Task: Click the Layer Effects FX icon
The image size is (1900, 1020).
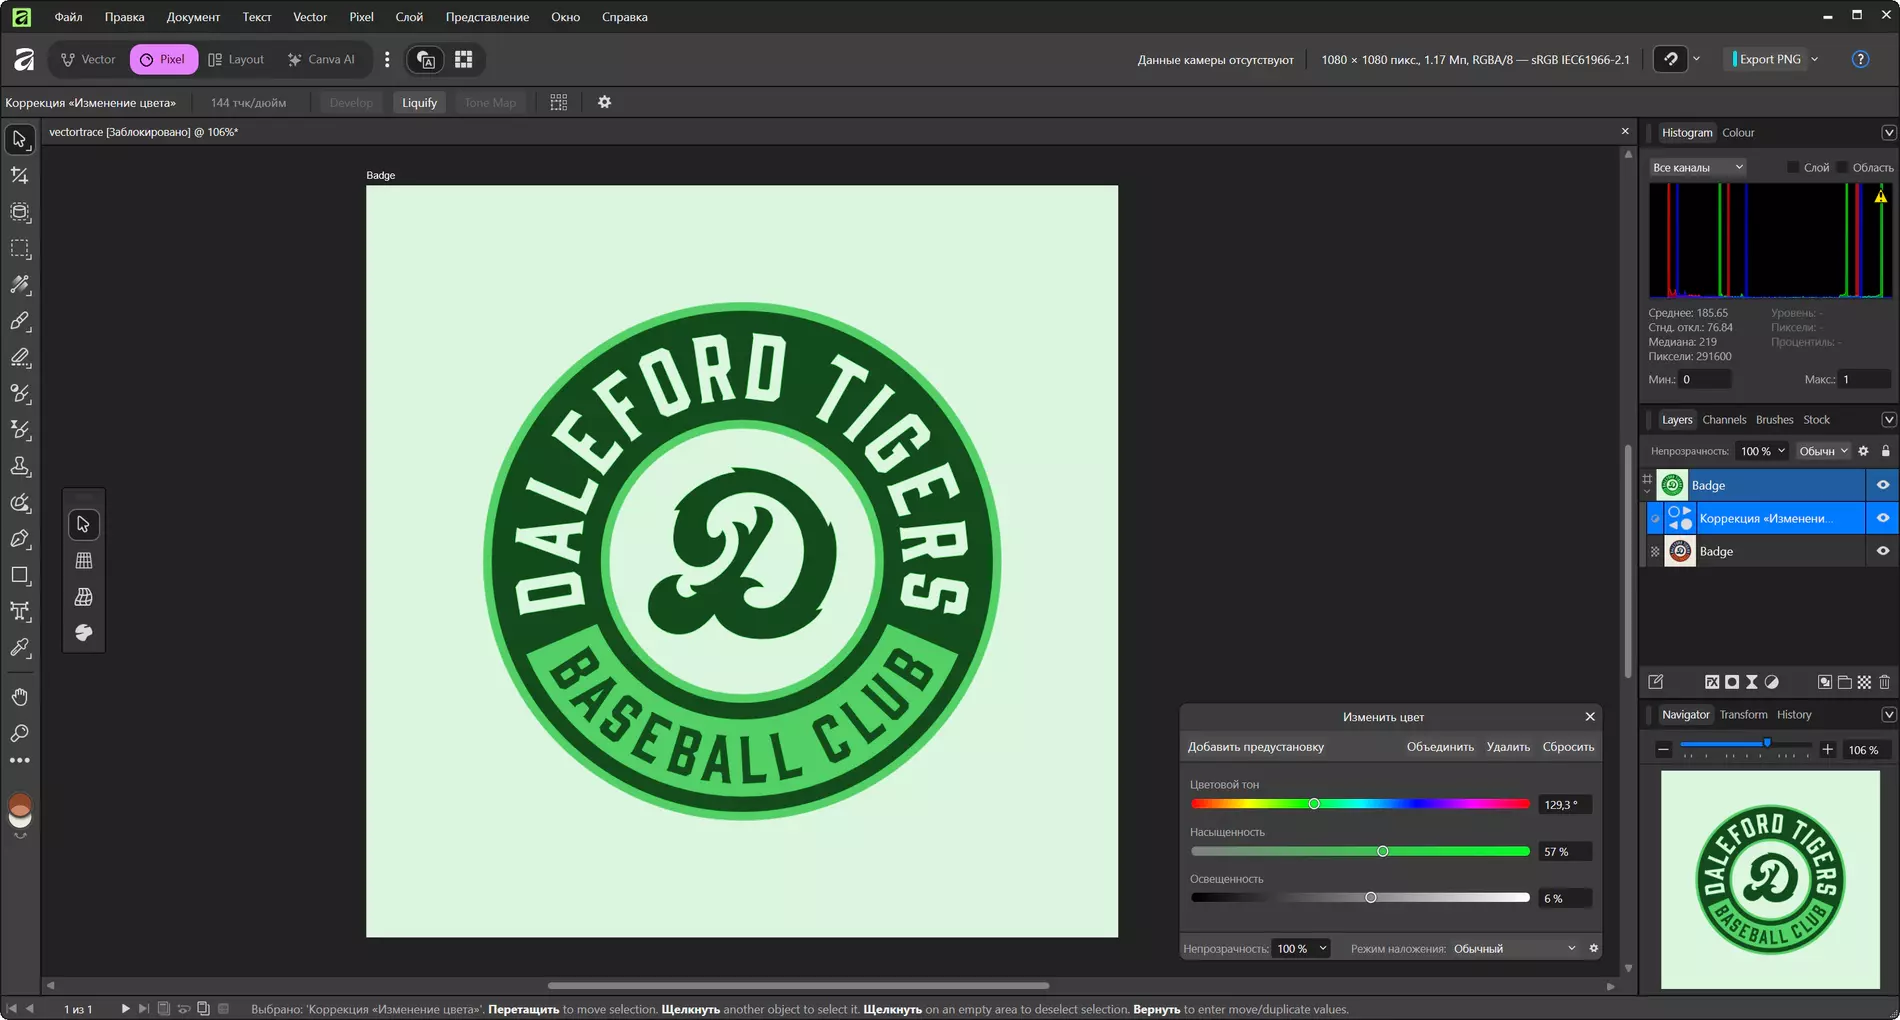Action: pos(1712,682)
